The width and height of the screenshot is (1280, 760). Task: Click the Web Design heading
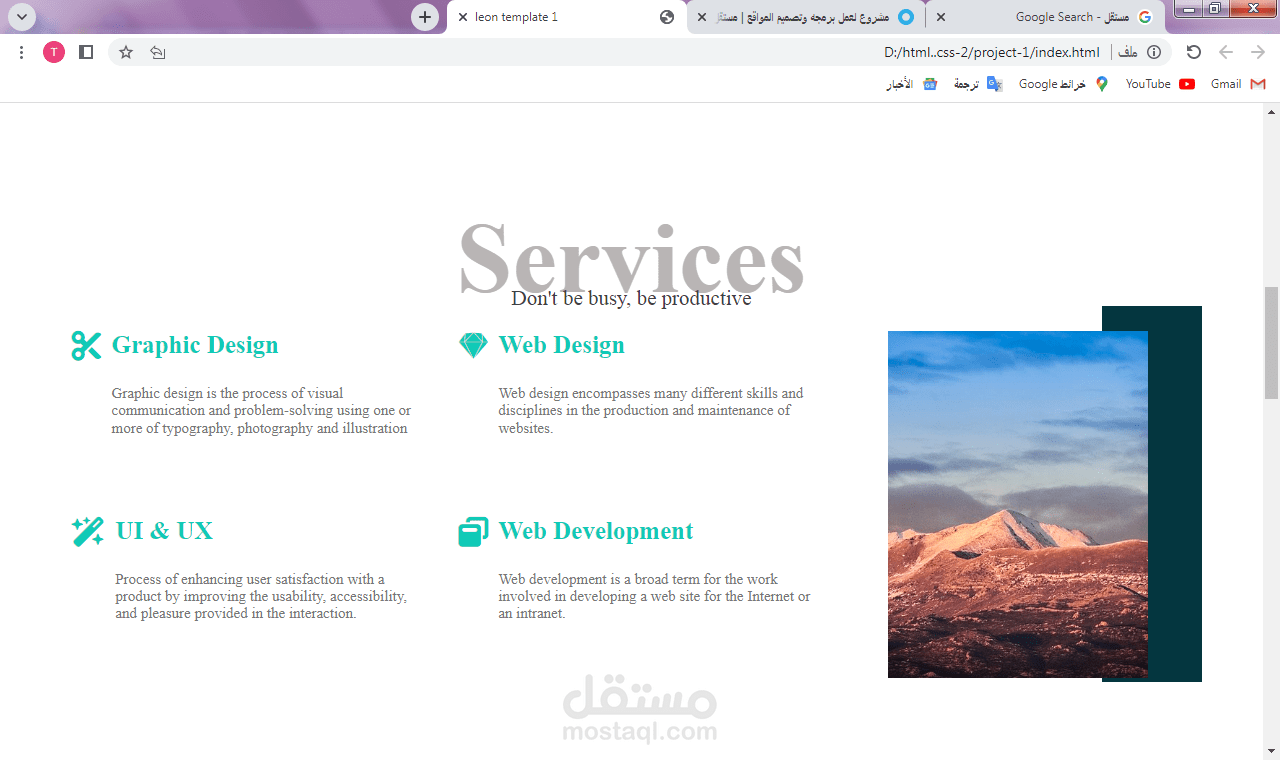pyautogui.click(x=561, y=345)
